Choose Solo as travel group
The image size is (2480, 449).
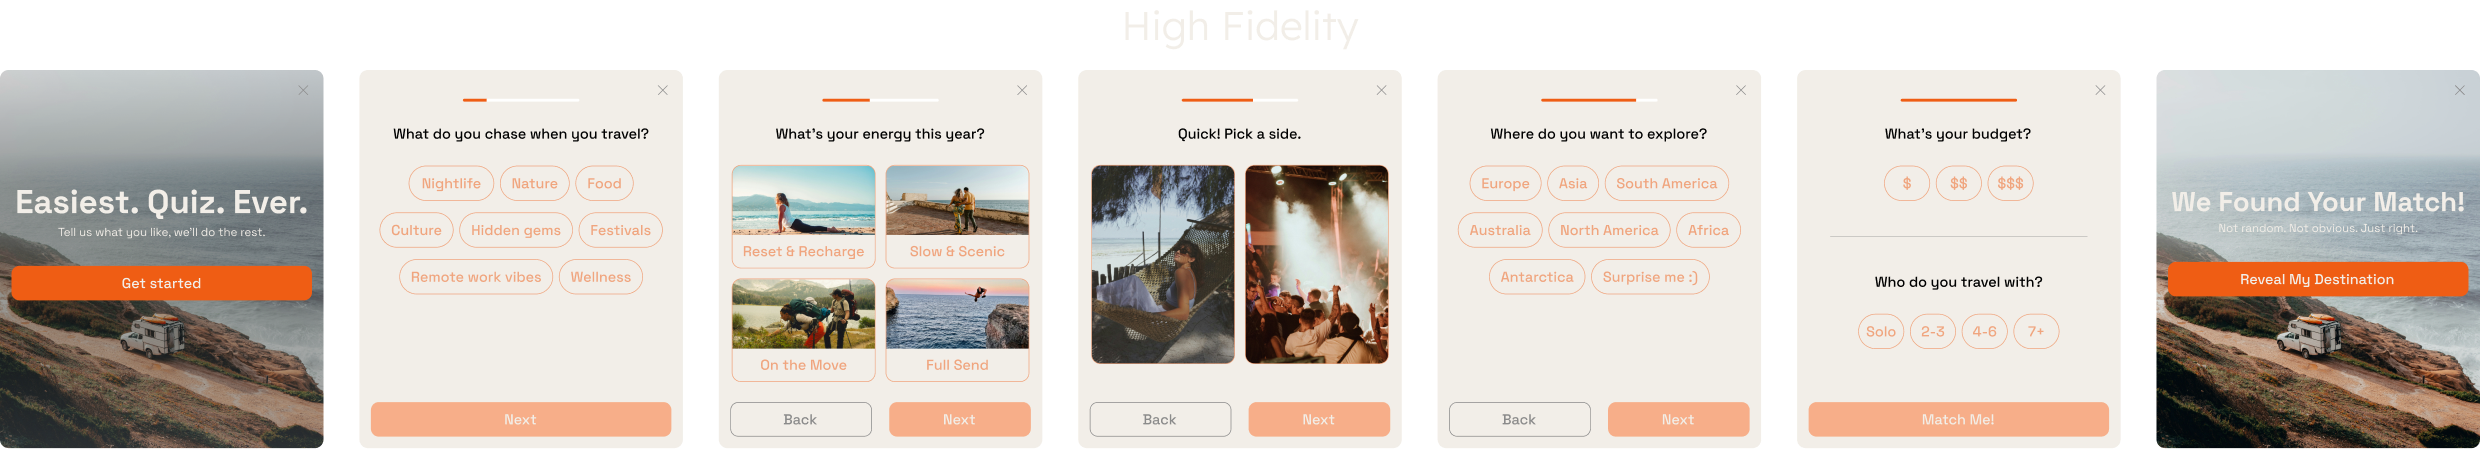click(x=1881, y=331)
